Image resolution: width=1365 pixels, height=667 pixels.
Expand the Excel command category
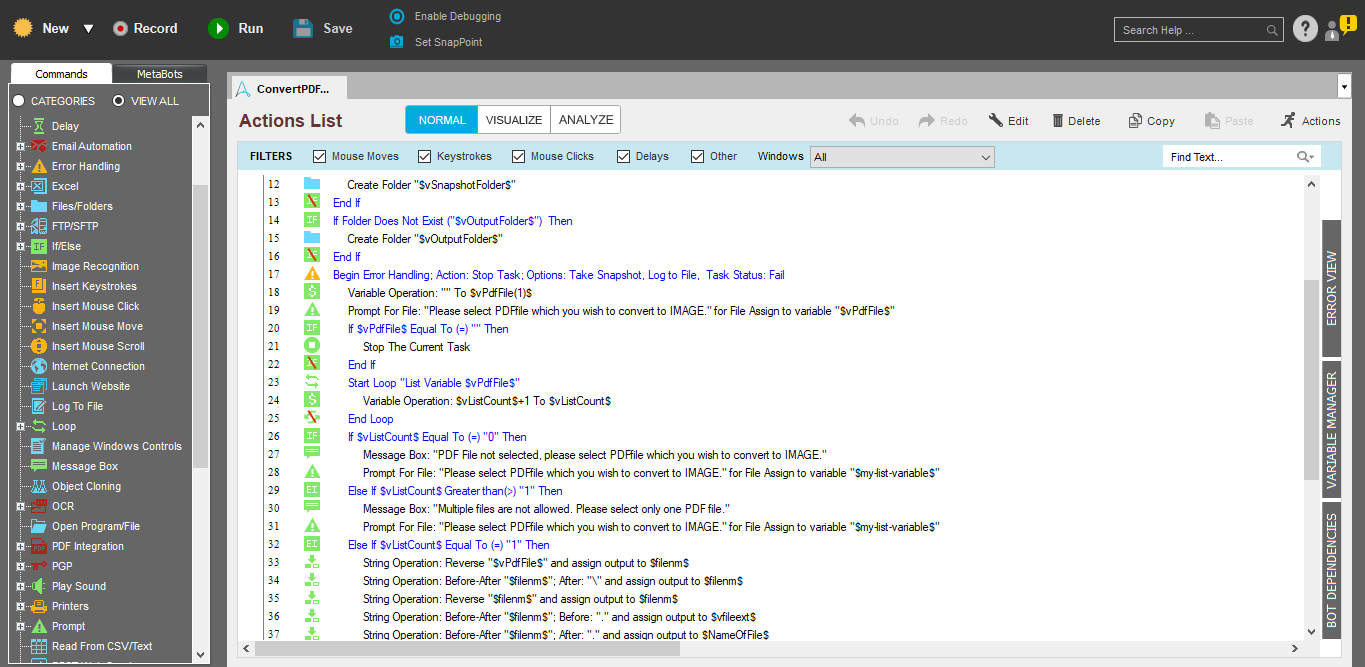tap(20, 187)
